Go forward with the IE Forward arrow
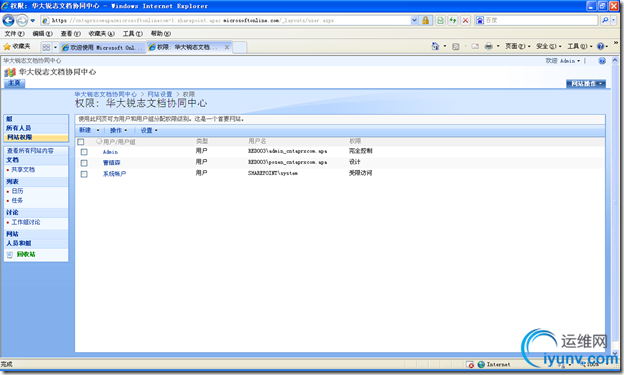 22,20
